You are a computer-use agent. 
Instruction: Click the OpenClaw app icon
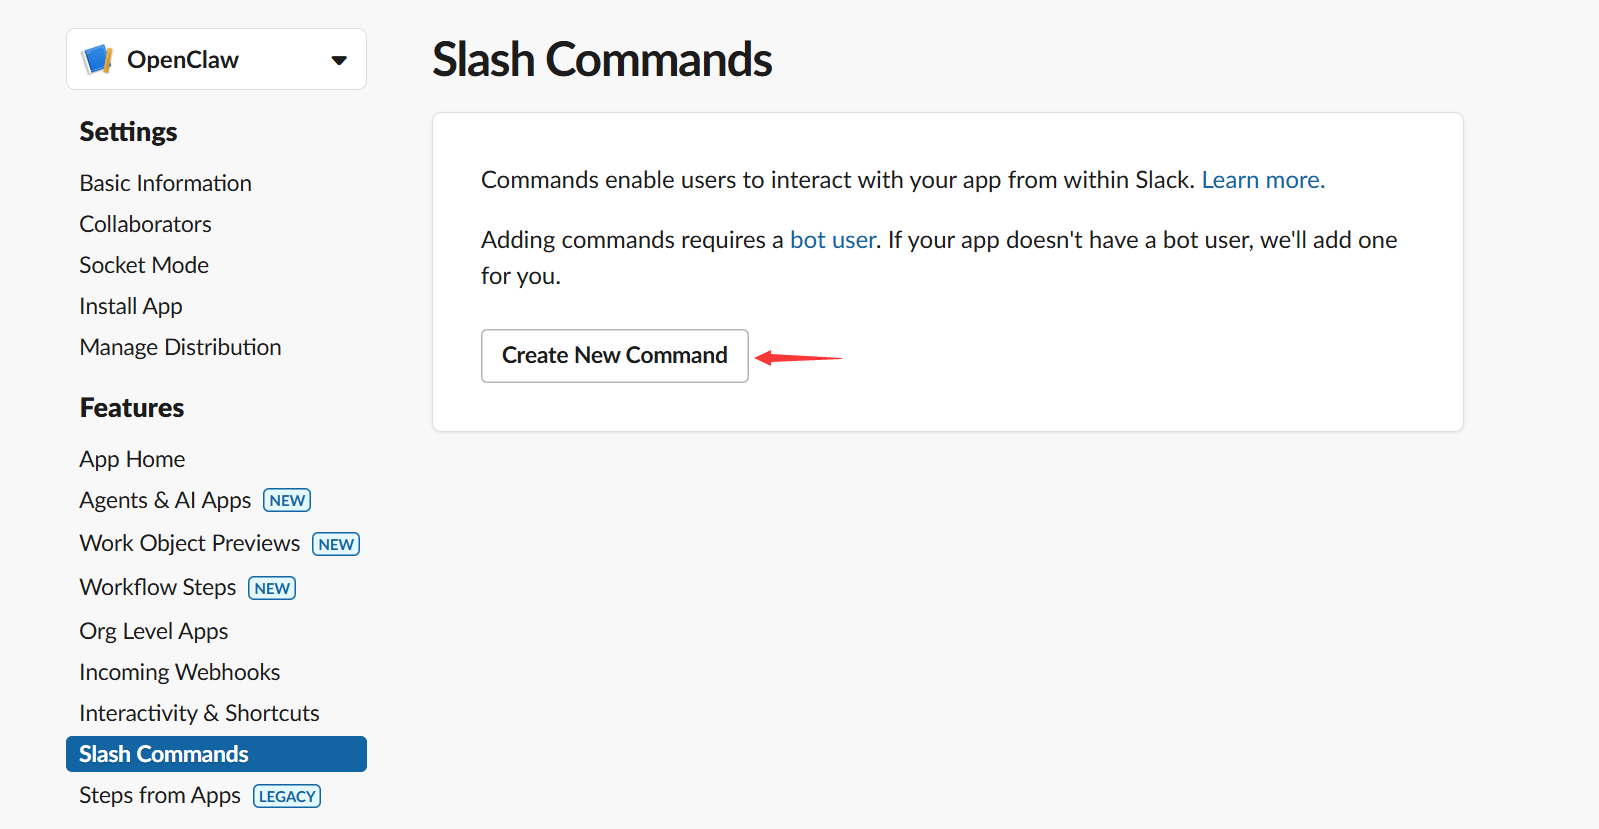[x=97, y=60]
